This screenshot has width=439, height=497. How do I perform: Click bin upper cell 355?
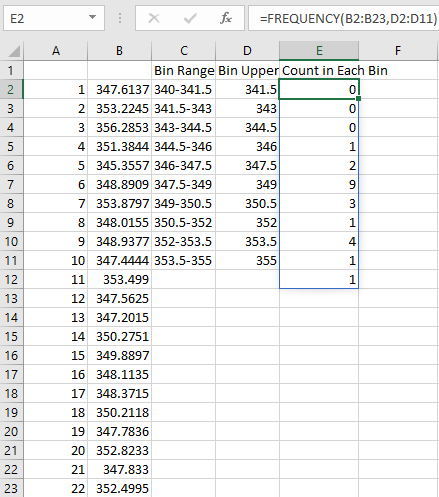point(248,260)
